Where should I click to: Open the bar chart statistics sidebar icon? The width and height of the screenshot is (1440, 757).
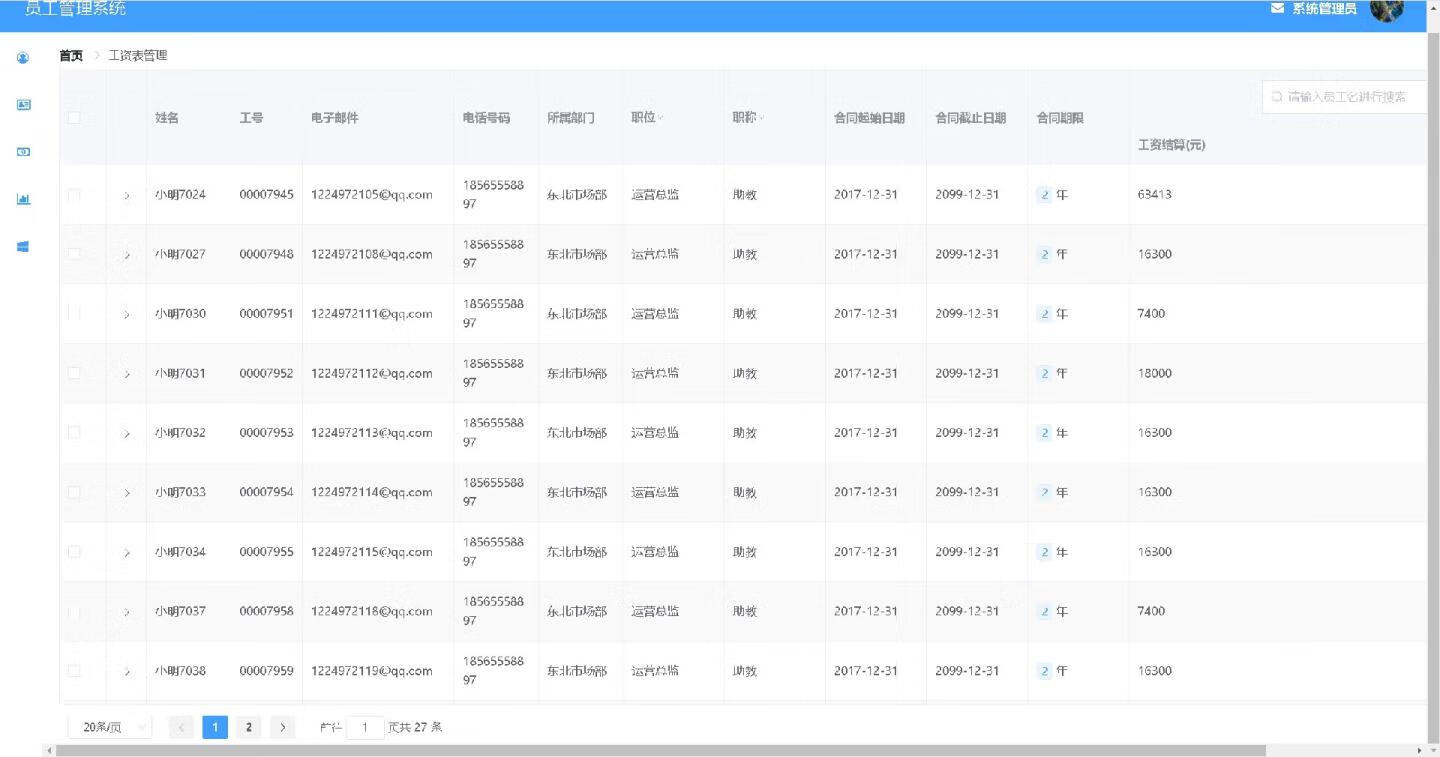tap(23, 199)
